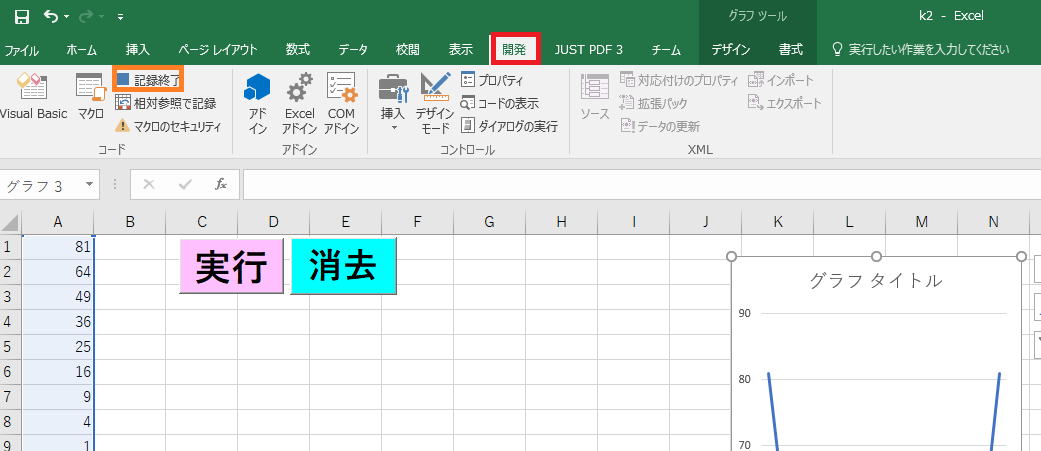Open COM アドイン dialog
Viewport: 1041px width, 451px height.
click(341, 103)
